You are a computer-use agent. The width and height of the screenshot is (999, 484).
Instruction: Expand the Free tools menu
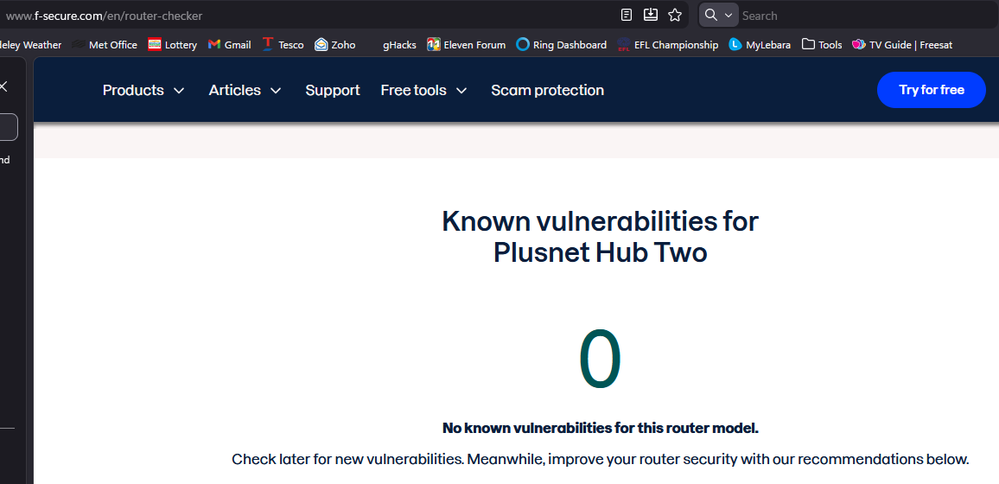point(424,90)
